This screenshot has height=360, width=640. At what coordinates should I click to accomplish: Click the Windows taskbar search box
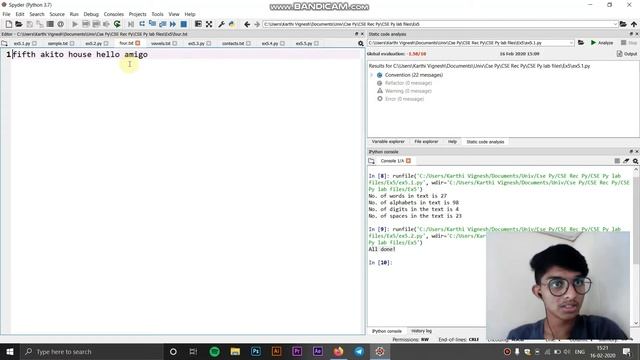pos(92,351)
